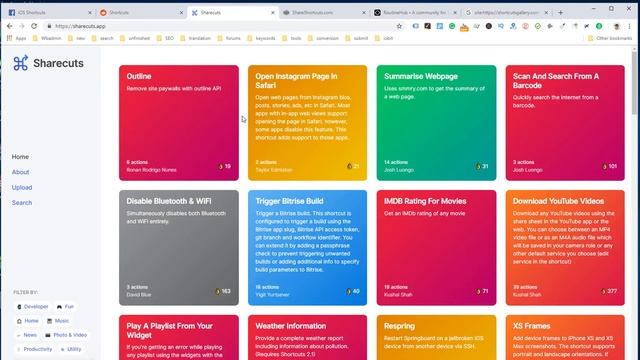Screen dimensions: 640x360
Task: Click the site padlock icon in the address bar
Action: tap(49, 26)
